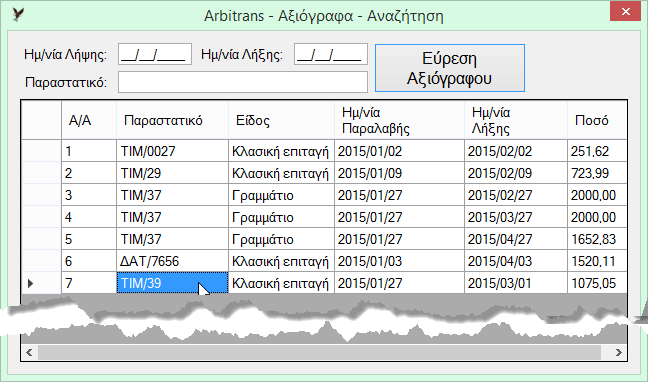Click the amount 1075,05
The image size is (648, 382).
point(597,283)
